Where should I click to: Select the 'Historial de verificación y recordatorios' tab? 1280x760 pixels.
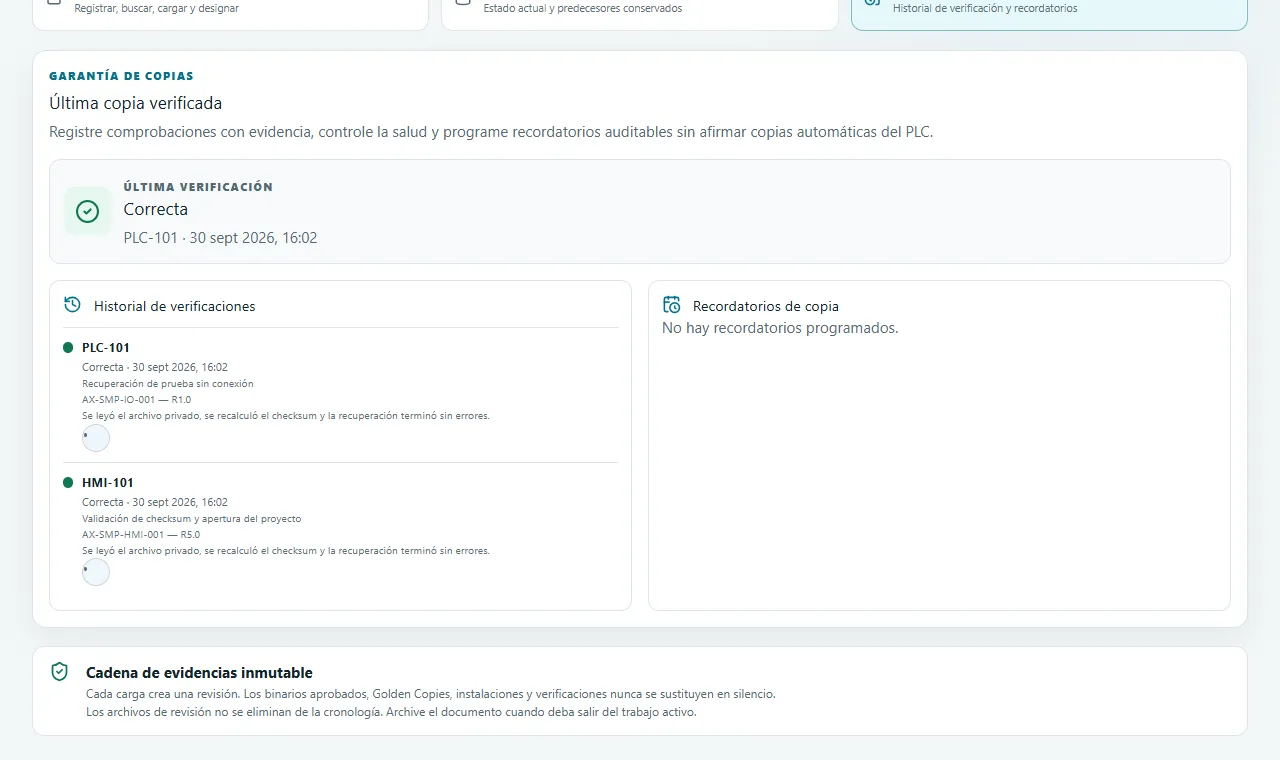[x=1049, y=8]
